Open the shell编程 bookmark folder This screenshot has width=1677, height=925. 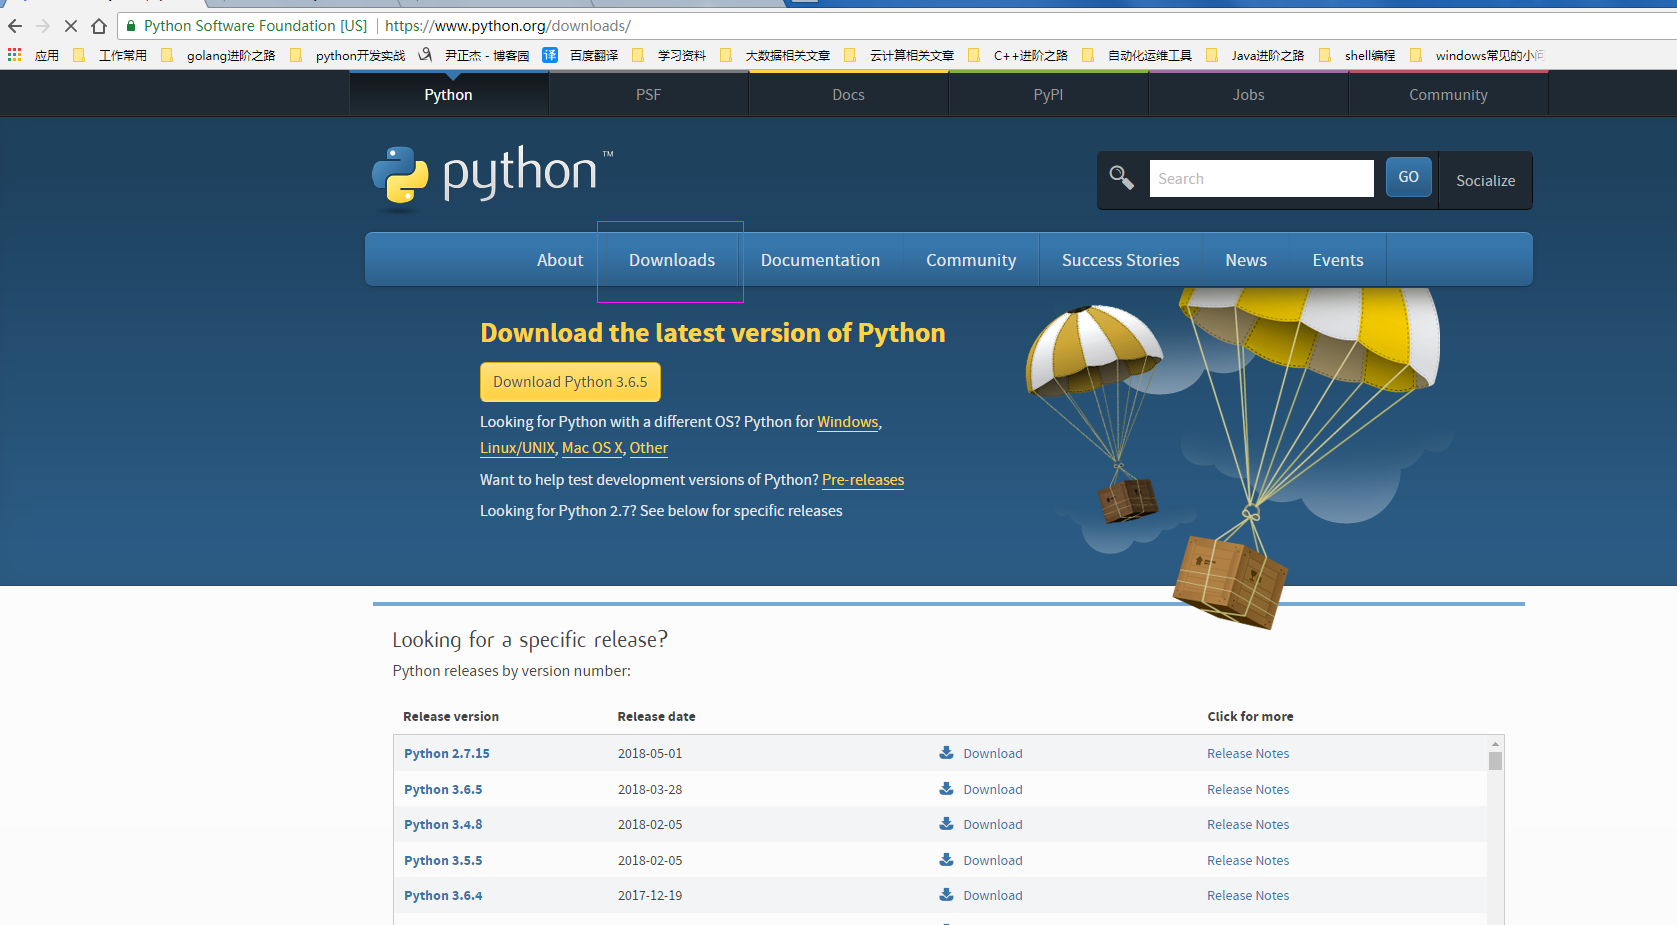[x=1357, y=55]
